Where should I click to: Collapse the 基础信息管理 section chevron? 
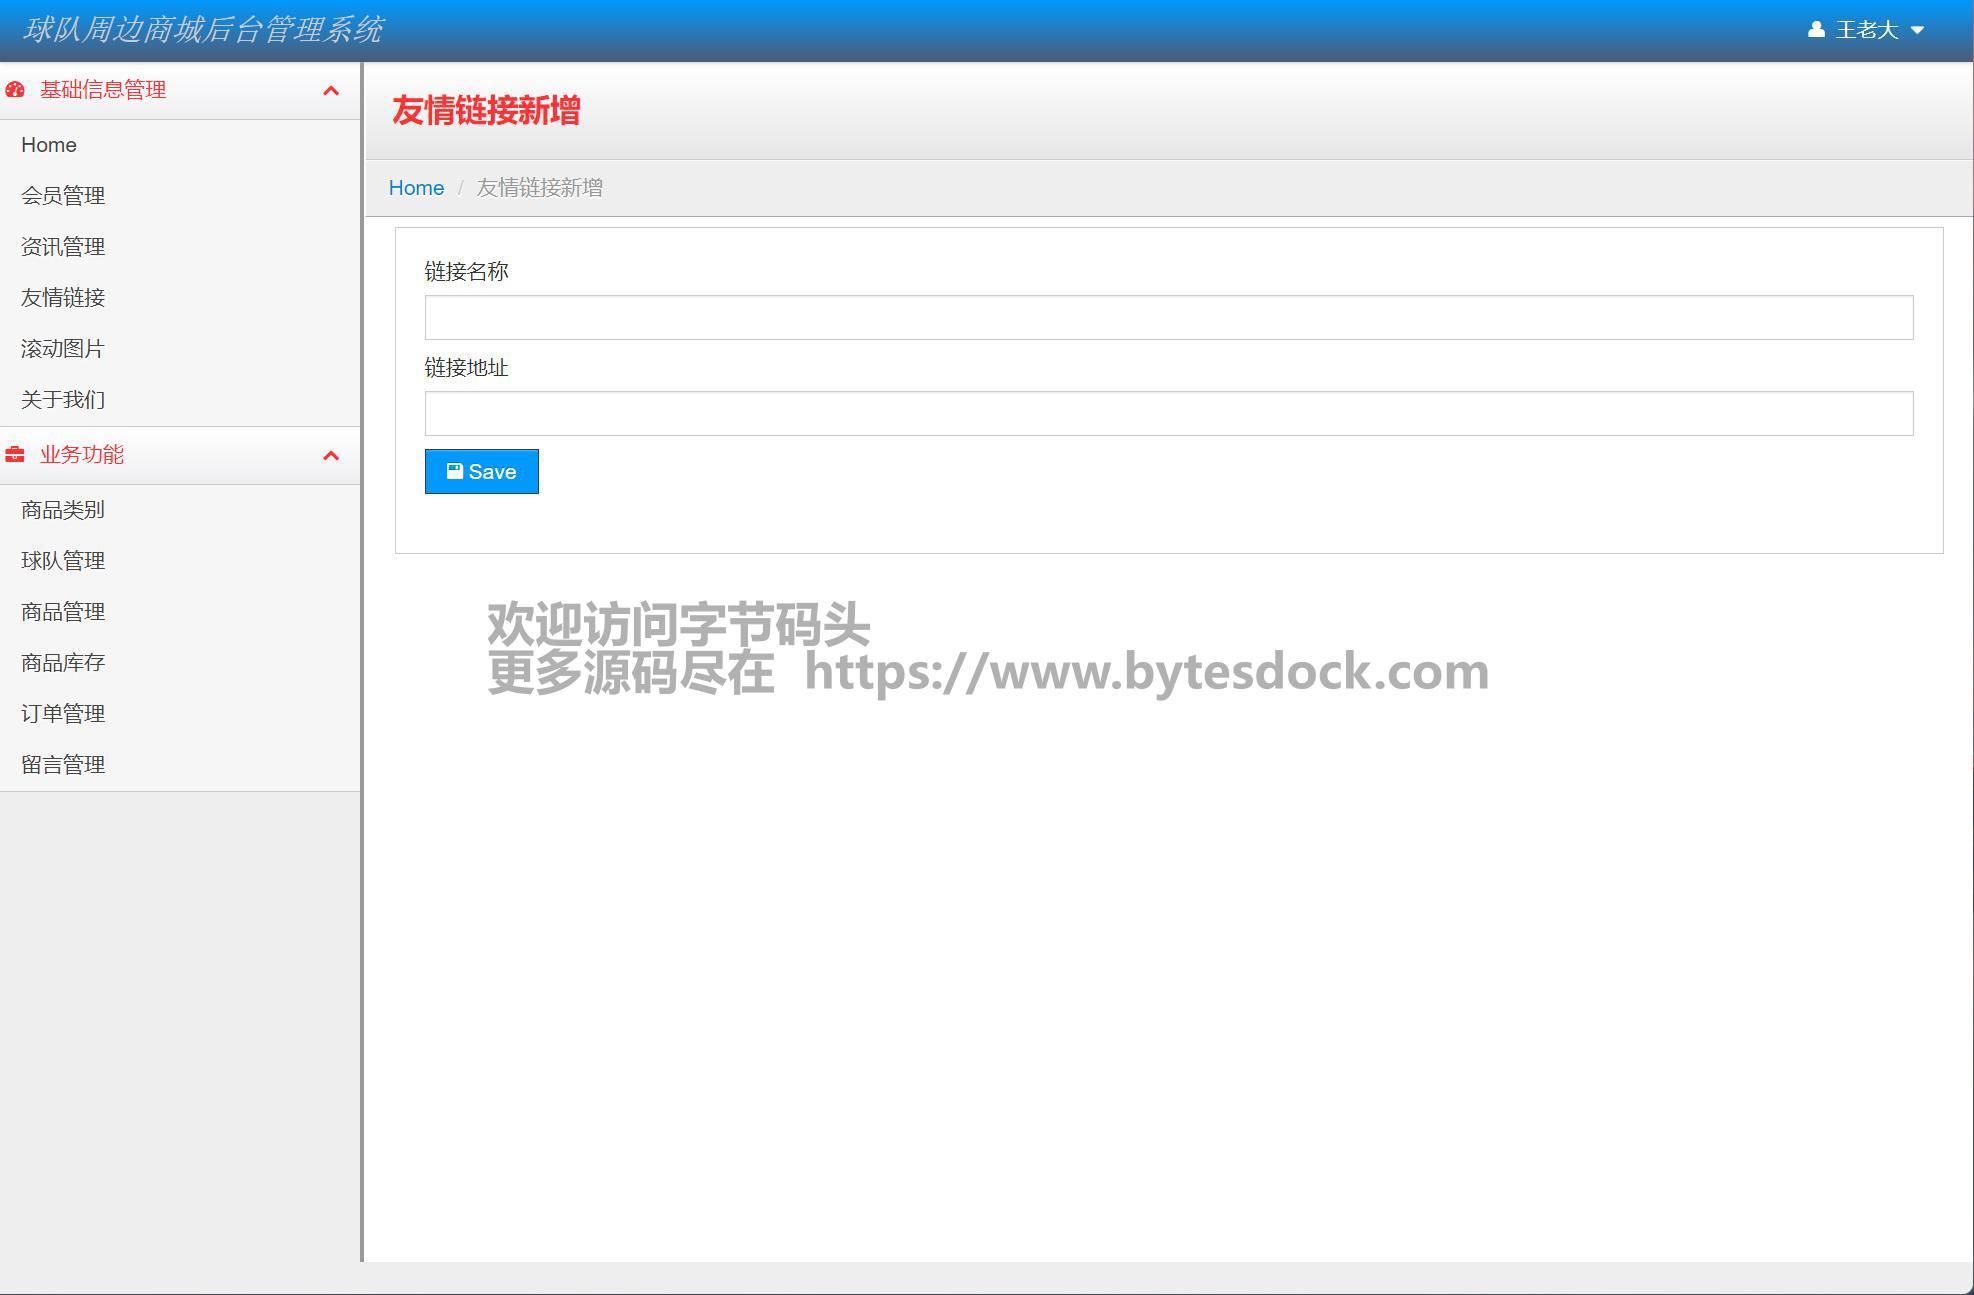331,91
